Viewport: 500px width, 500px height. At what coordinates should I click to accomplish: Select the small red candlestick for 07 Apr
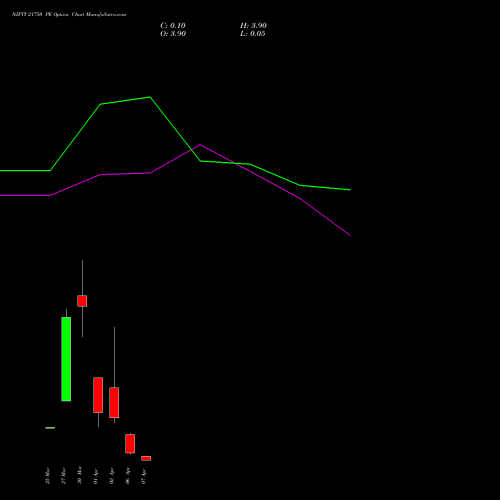(146, 458)
